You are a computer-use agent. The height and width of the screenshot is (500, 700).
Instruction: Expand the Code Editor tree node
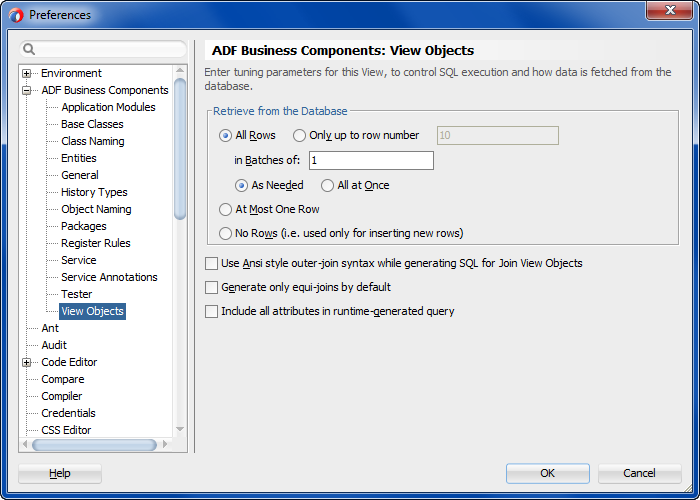pos(27,362)
